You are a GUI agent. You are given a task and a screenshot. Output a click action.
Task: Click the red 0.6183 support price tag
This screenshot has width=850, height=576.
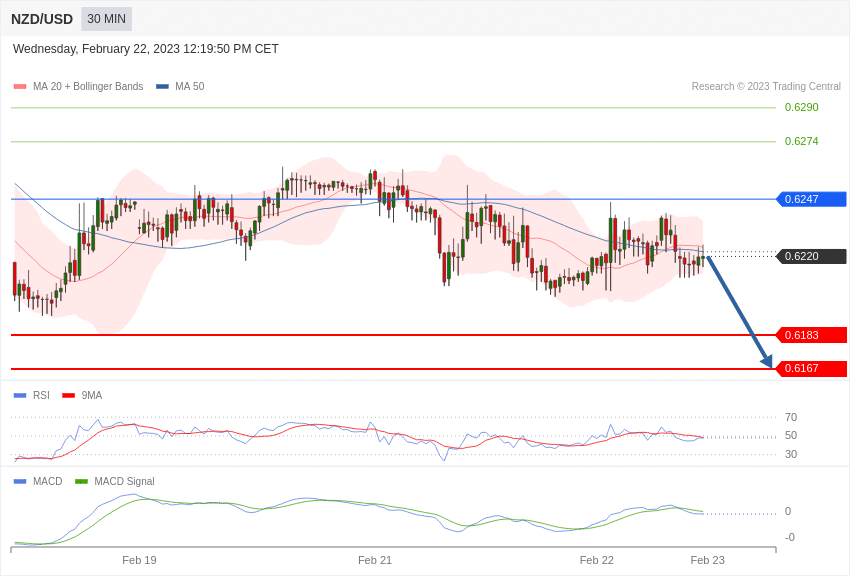click(x=812, y=335)
